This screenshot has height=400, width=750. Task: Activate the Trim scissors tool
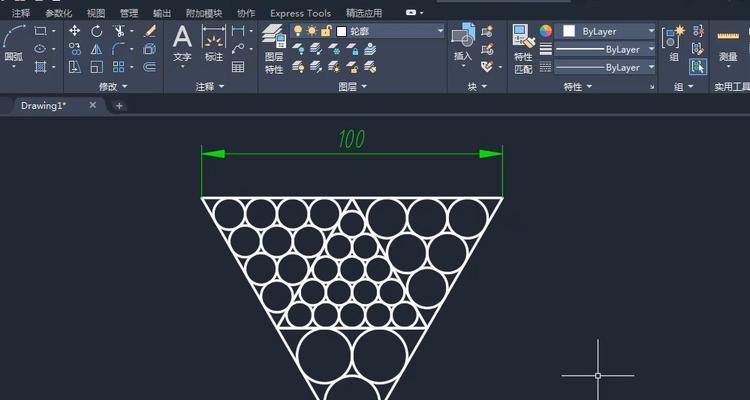click(x=119, y=31)
